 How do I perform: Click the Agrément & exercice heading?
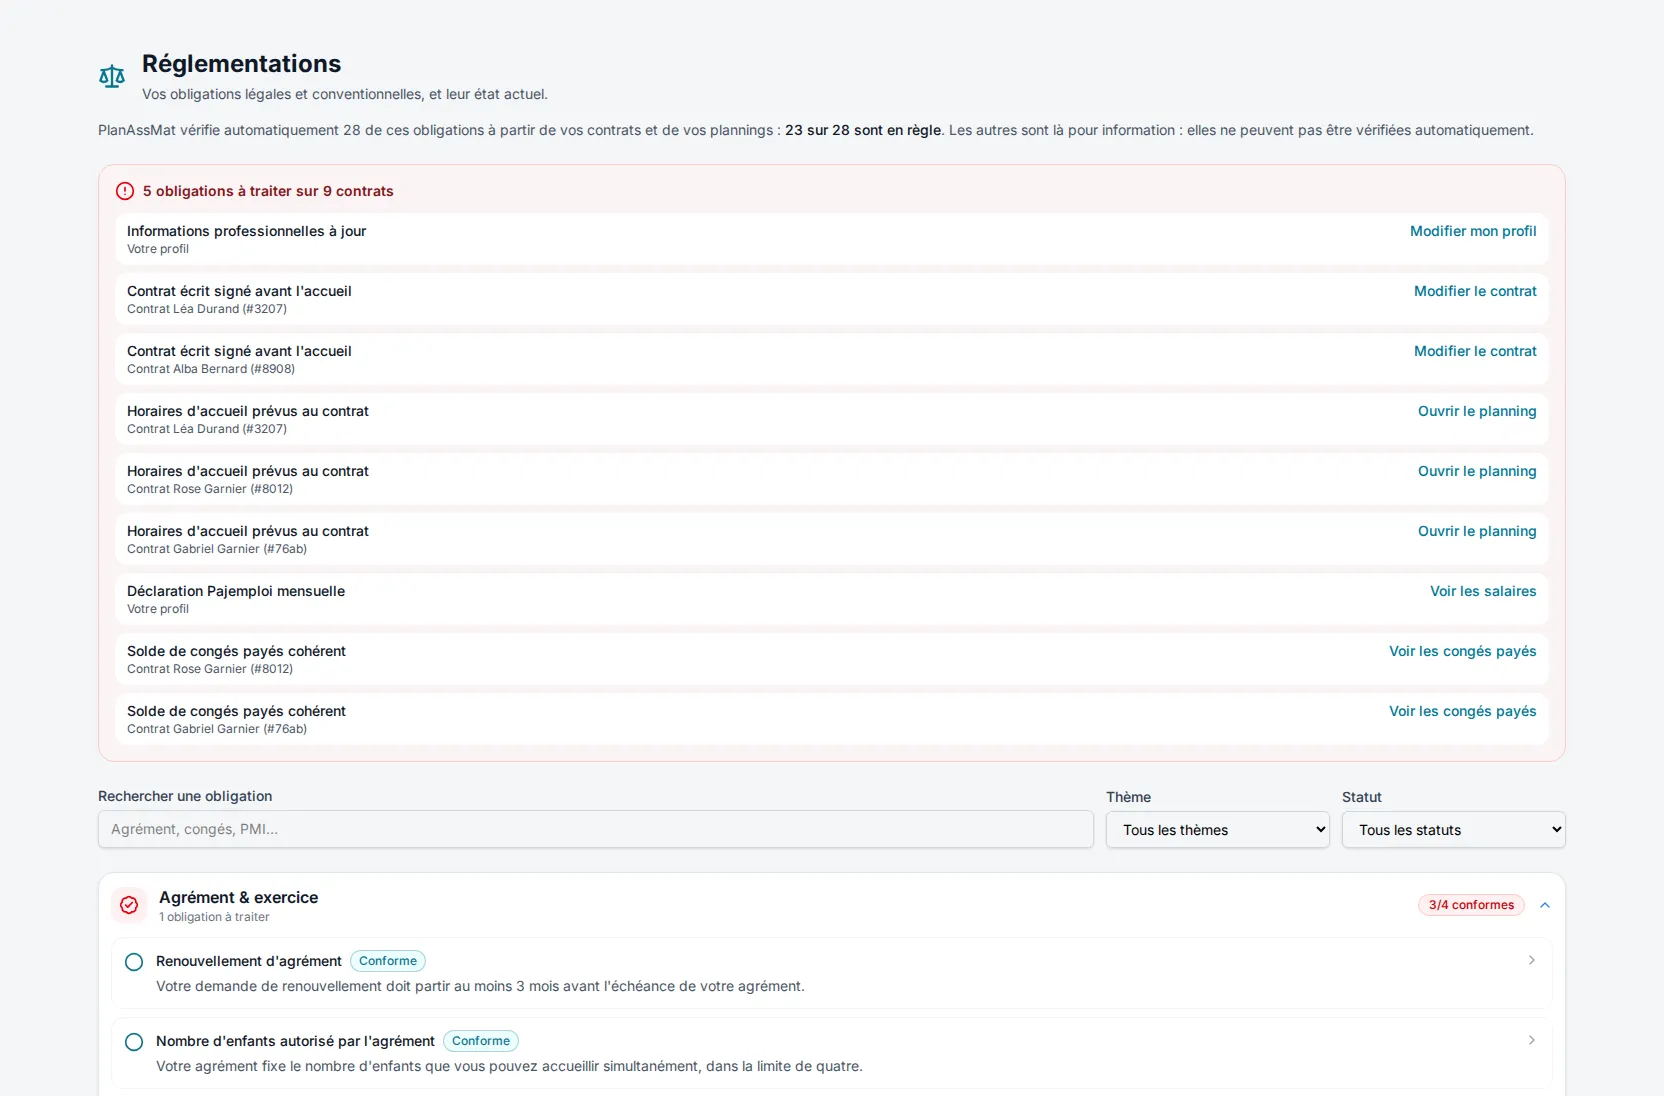pyautogui.click(x=238, y=898)
